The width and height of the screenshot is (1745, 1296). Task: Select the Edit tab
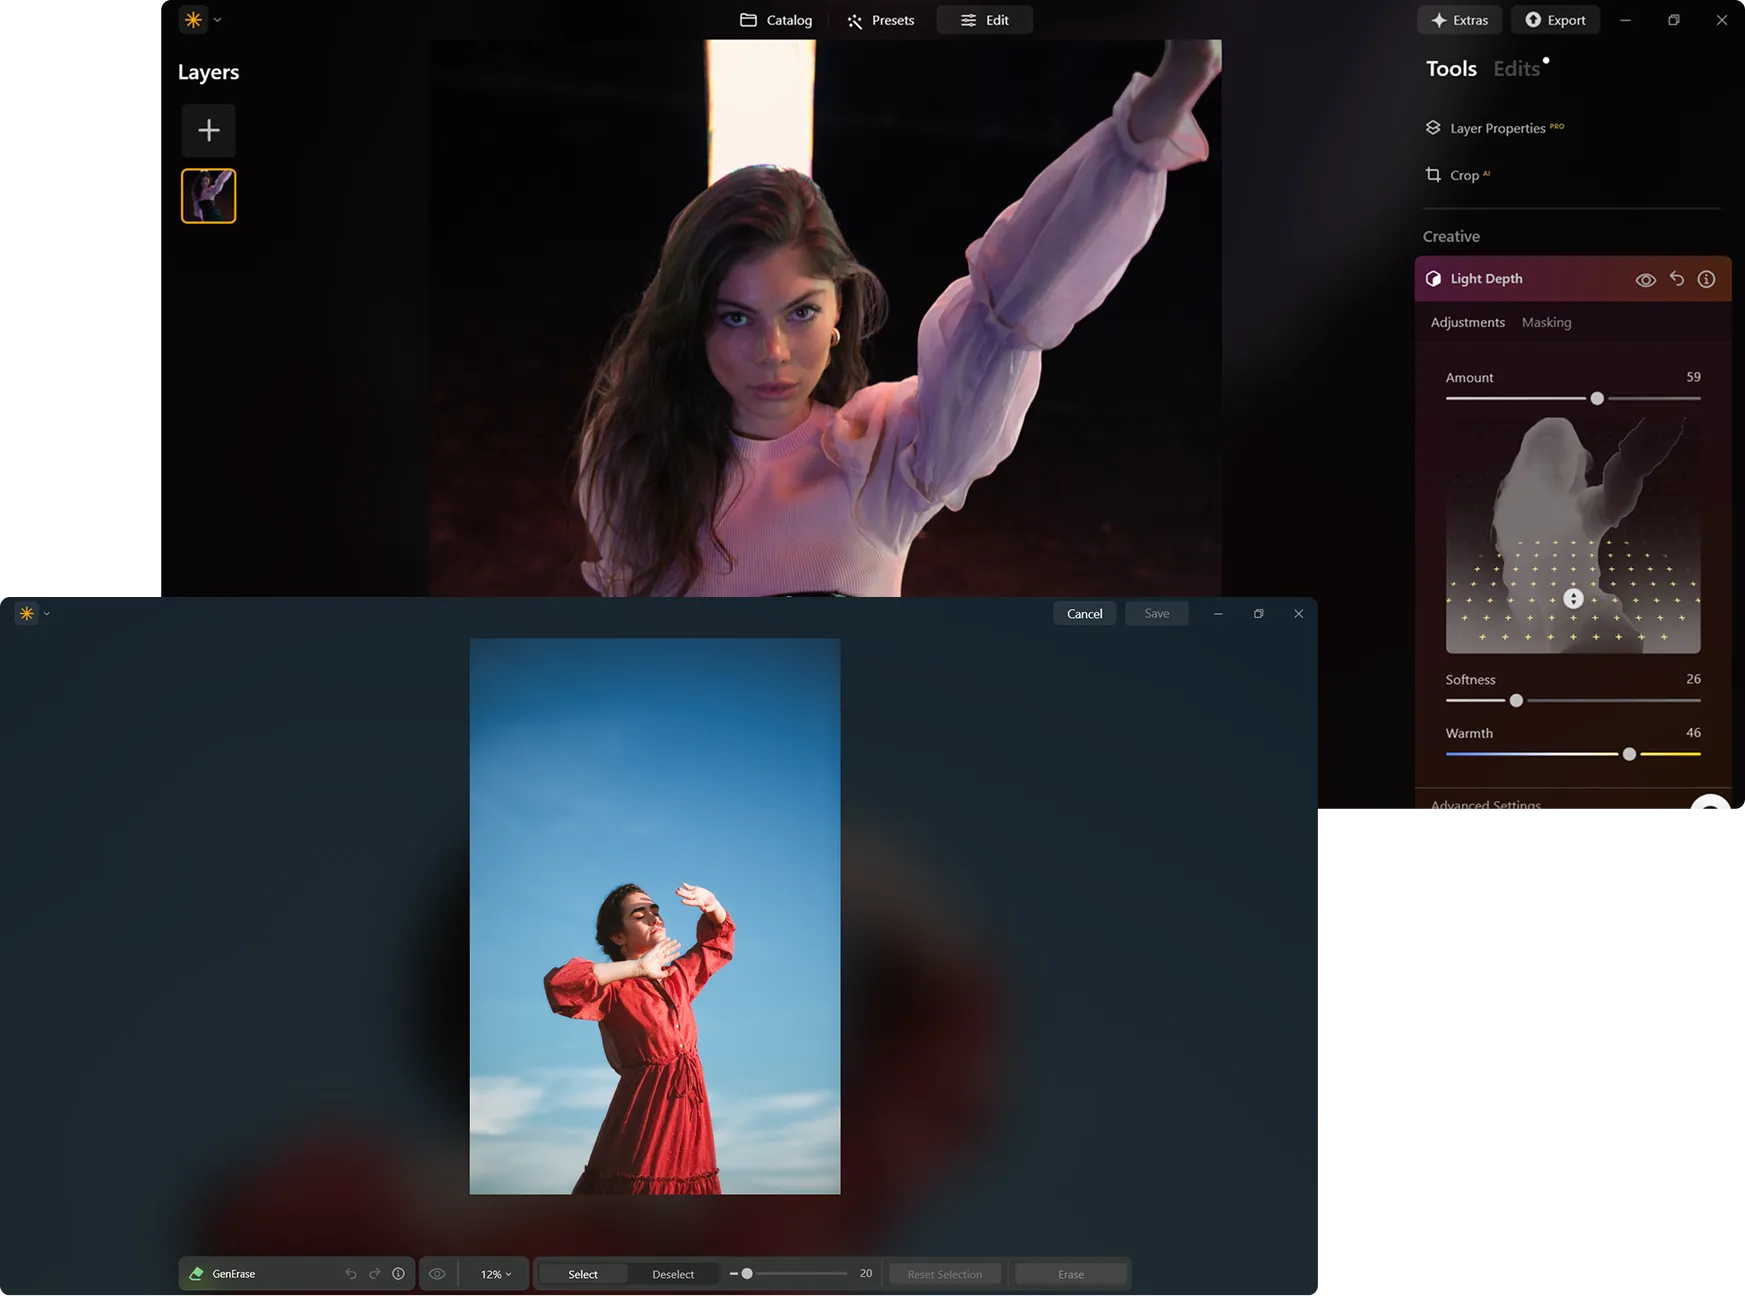coord(985,20)
